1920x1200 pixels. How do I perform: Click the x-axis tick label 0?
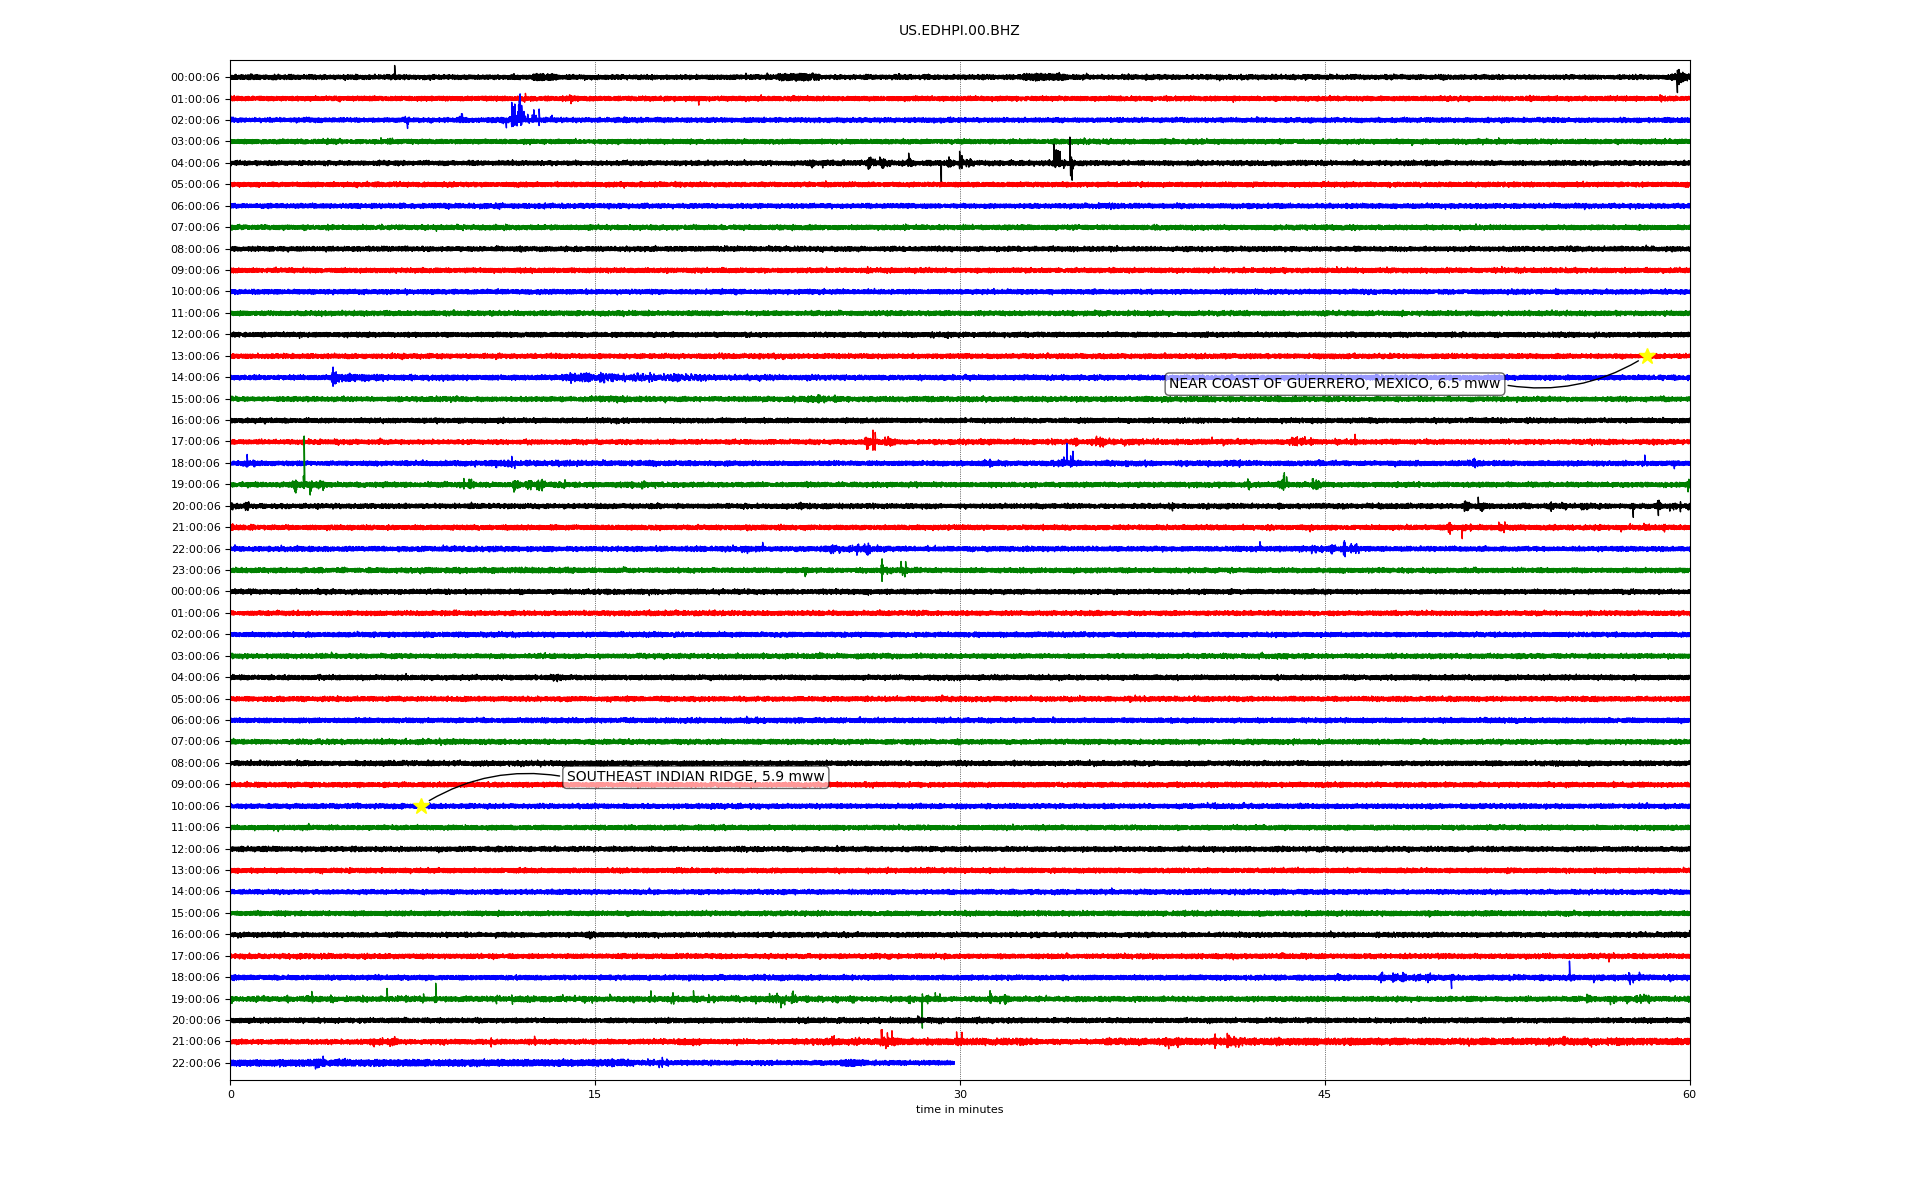(x=231, y=1094)
